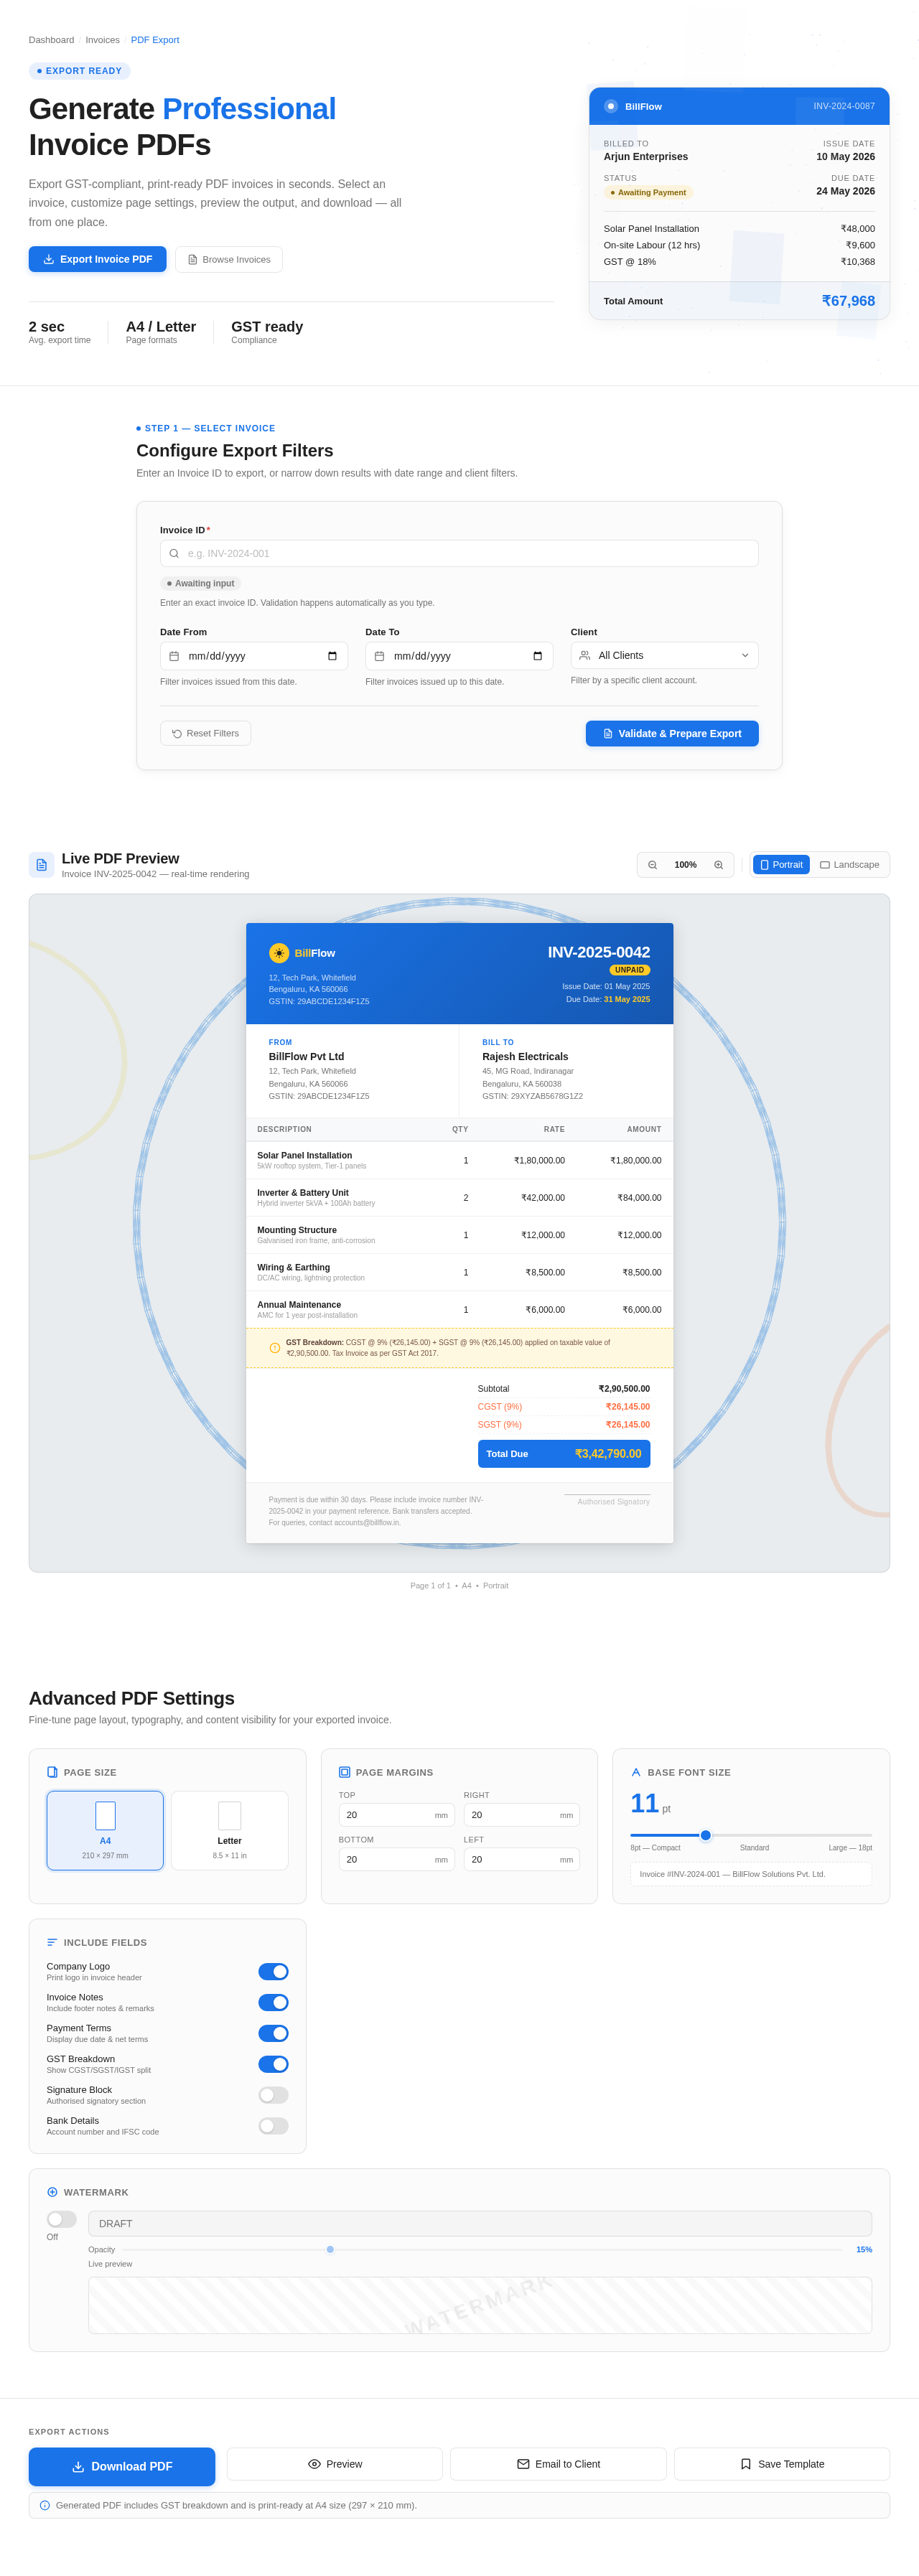
Task: Open the Date From calendar picker icon
Action: point(332,656)
